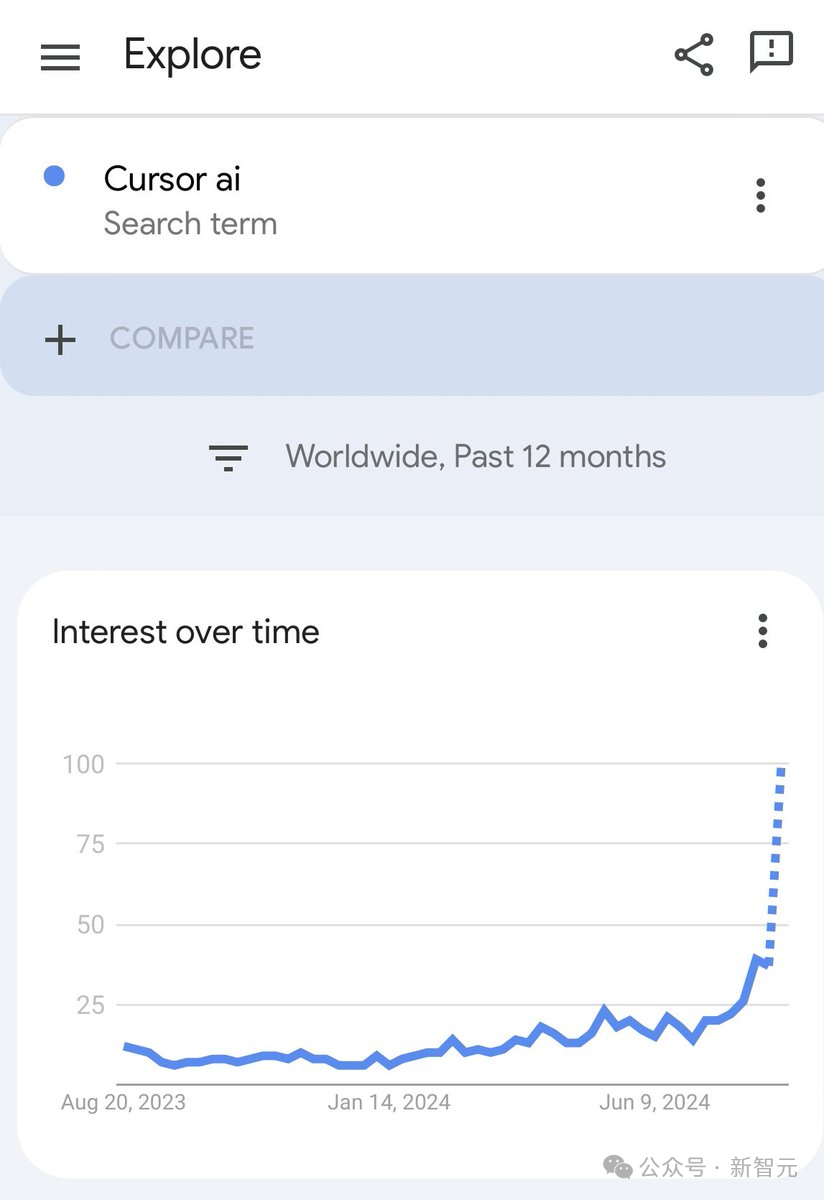Click the blue dot beside Cursor ai

tap(54, 177)
